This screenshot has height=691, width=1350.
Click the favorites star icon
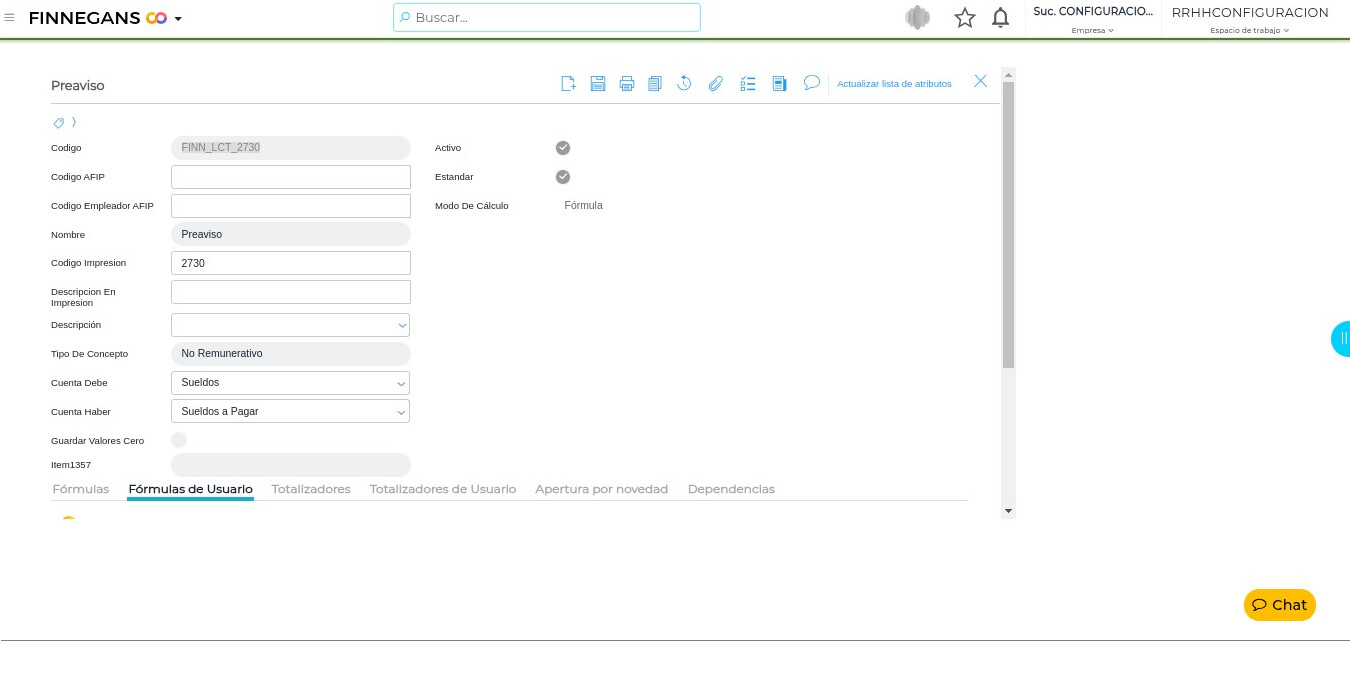tap(964, 18)
